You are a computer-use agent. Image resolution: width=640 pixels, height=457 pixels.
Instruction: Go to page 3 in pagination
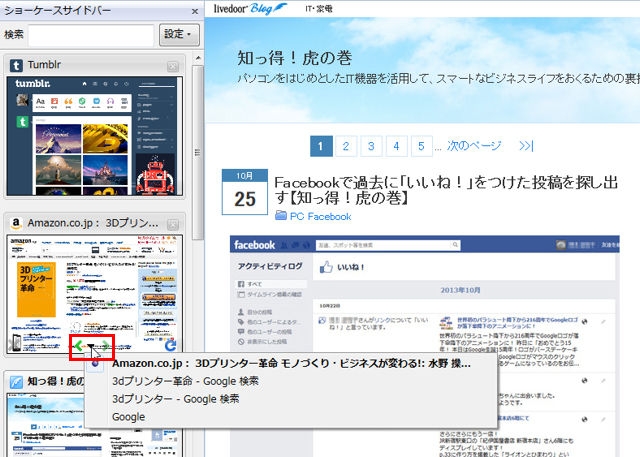[x=371, y=146]
